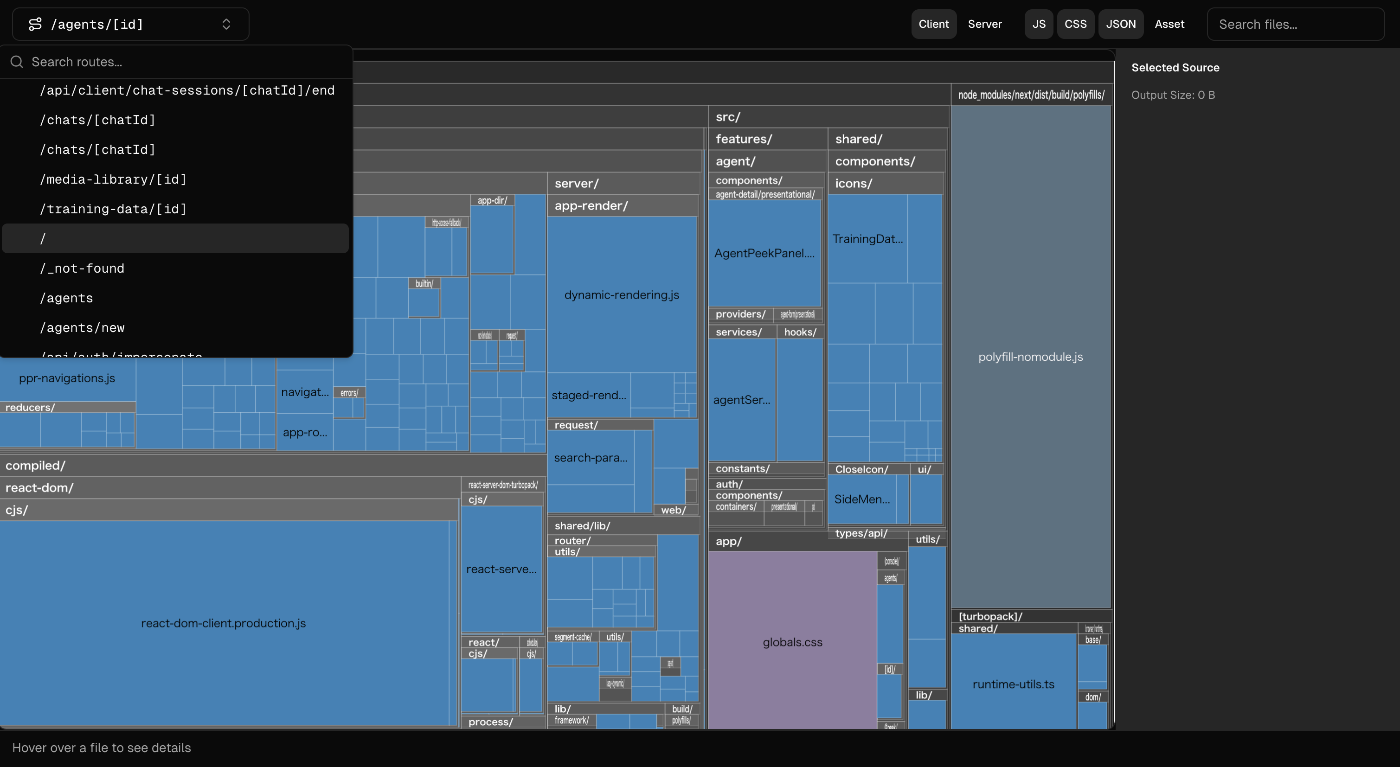The width and height of the screenshot is (1400, 767).
Task: Select the agentSer... services block
Action: (742, 400)
